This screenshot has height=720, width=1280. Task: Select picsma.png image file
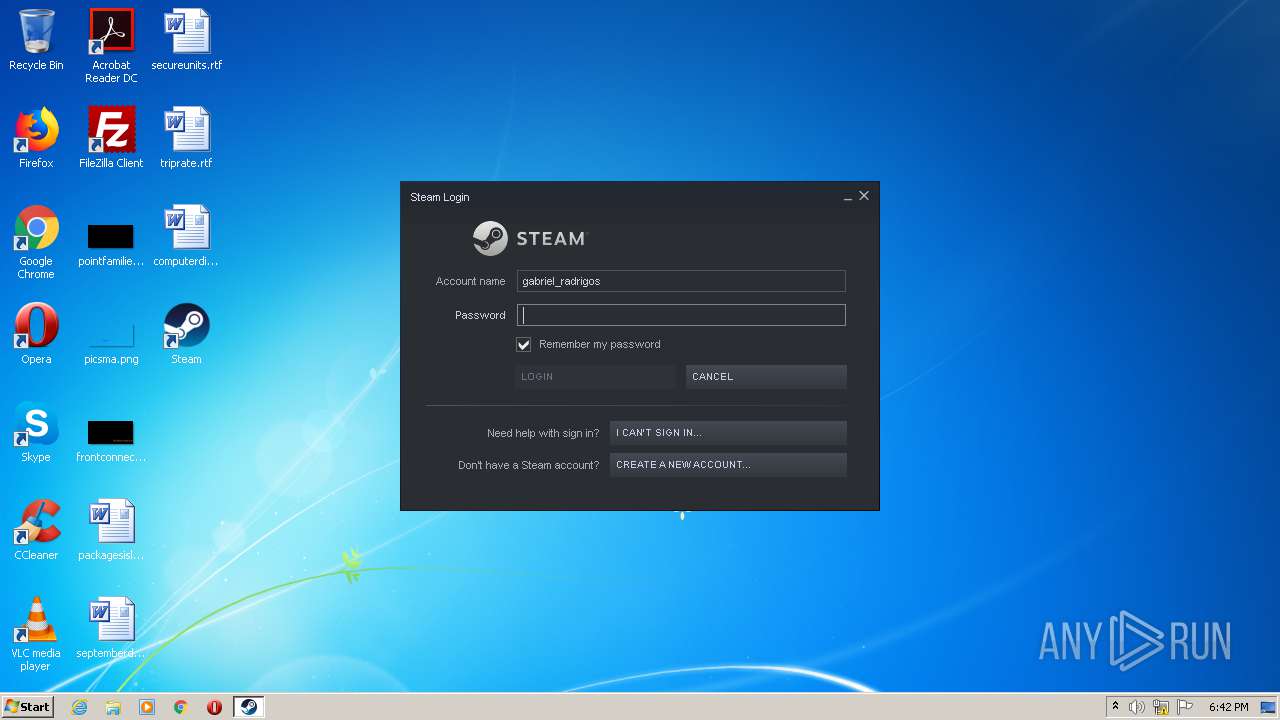tap(111, 344)
